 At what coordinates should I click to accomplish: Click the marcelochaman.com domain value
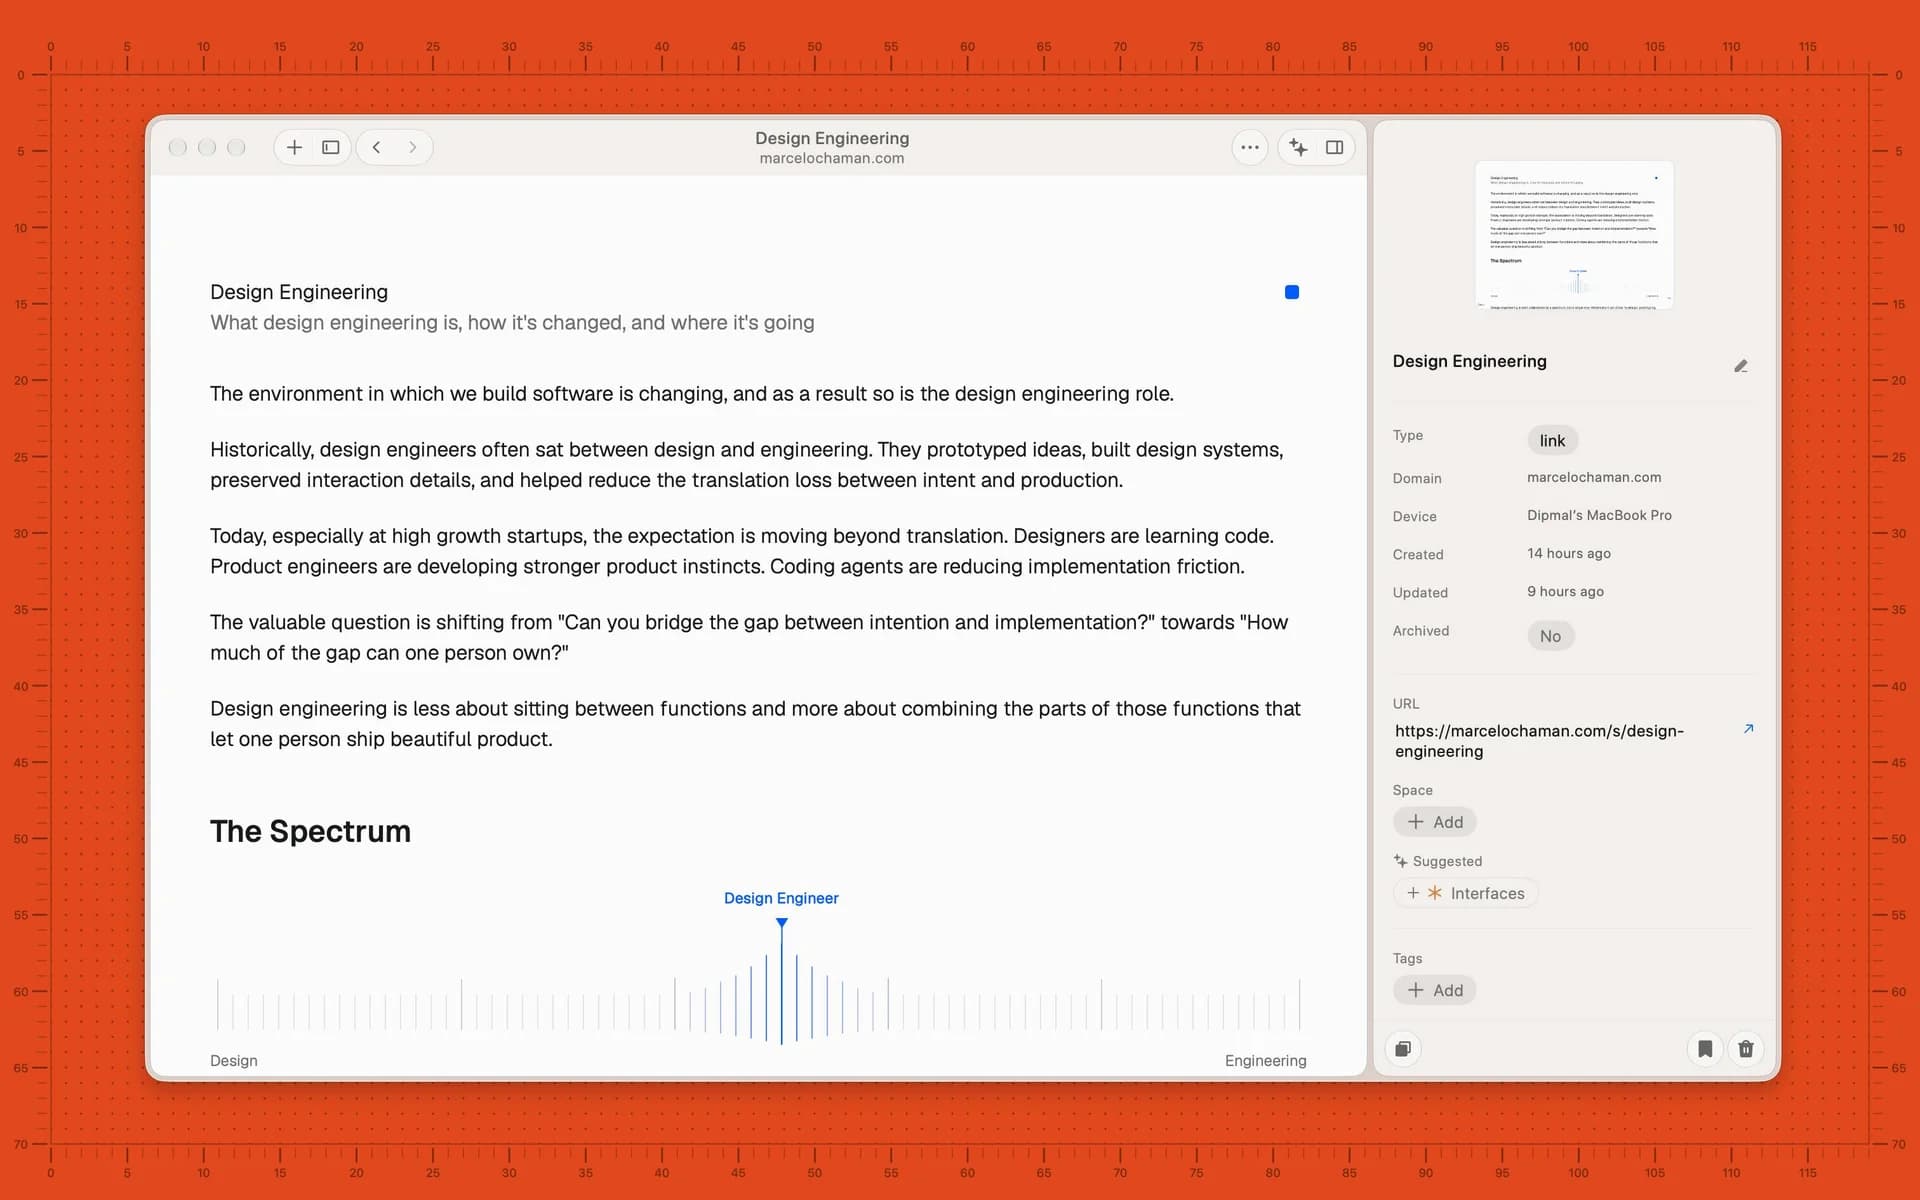coord(1594,477)
